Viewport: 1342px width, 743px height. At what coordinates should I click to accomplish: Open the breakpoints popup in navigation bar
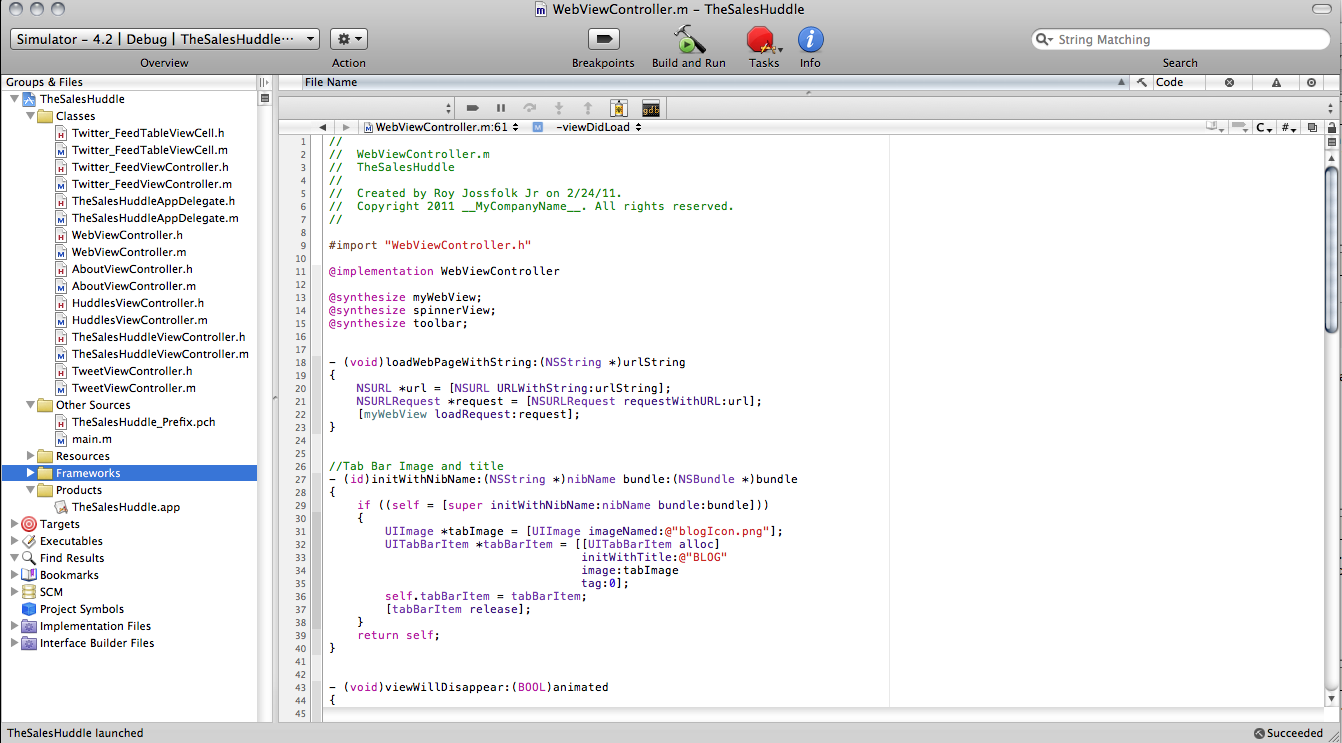[1241, 127]
